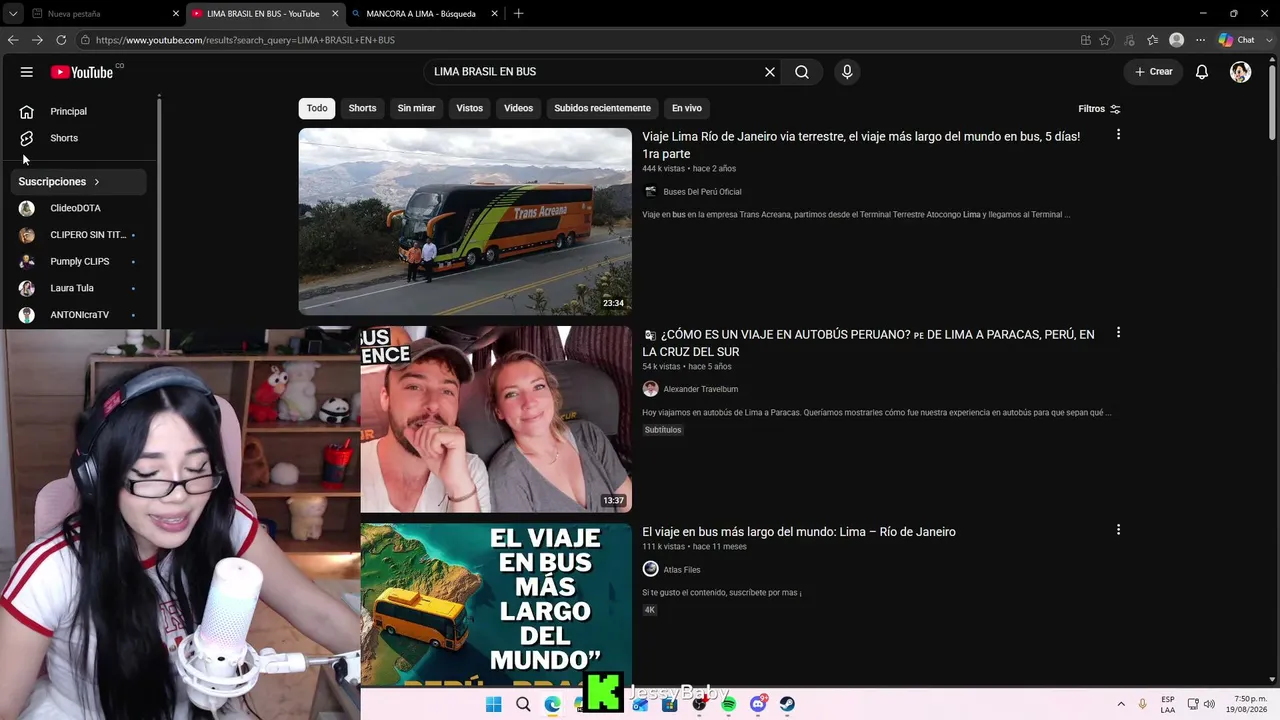Filter results by Videos chip
This screenshot has width=1280, height=720.
pos(518,108)
